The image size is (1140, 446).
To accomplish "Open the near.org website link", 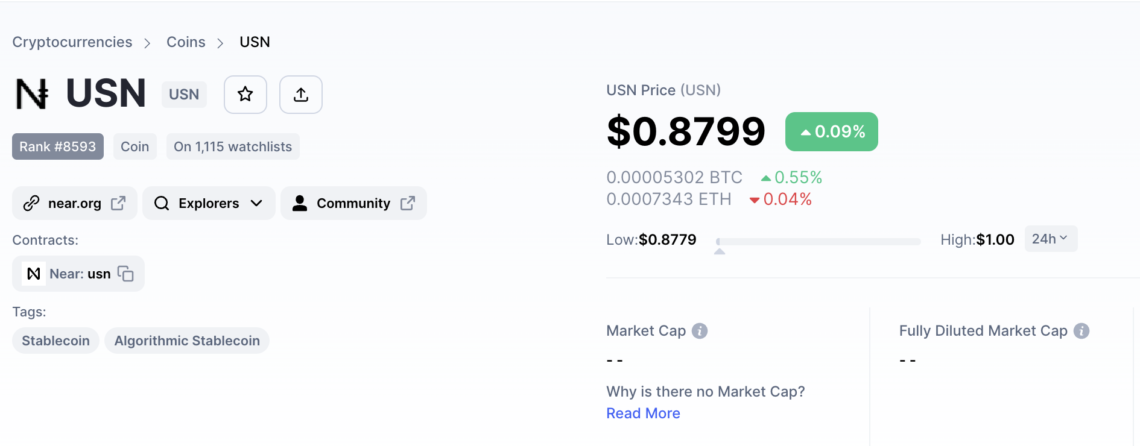I will pyautogui.click(x=74, y=203).
